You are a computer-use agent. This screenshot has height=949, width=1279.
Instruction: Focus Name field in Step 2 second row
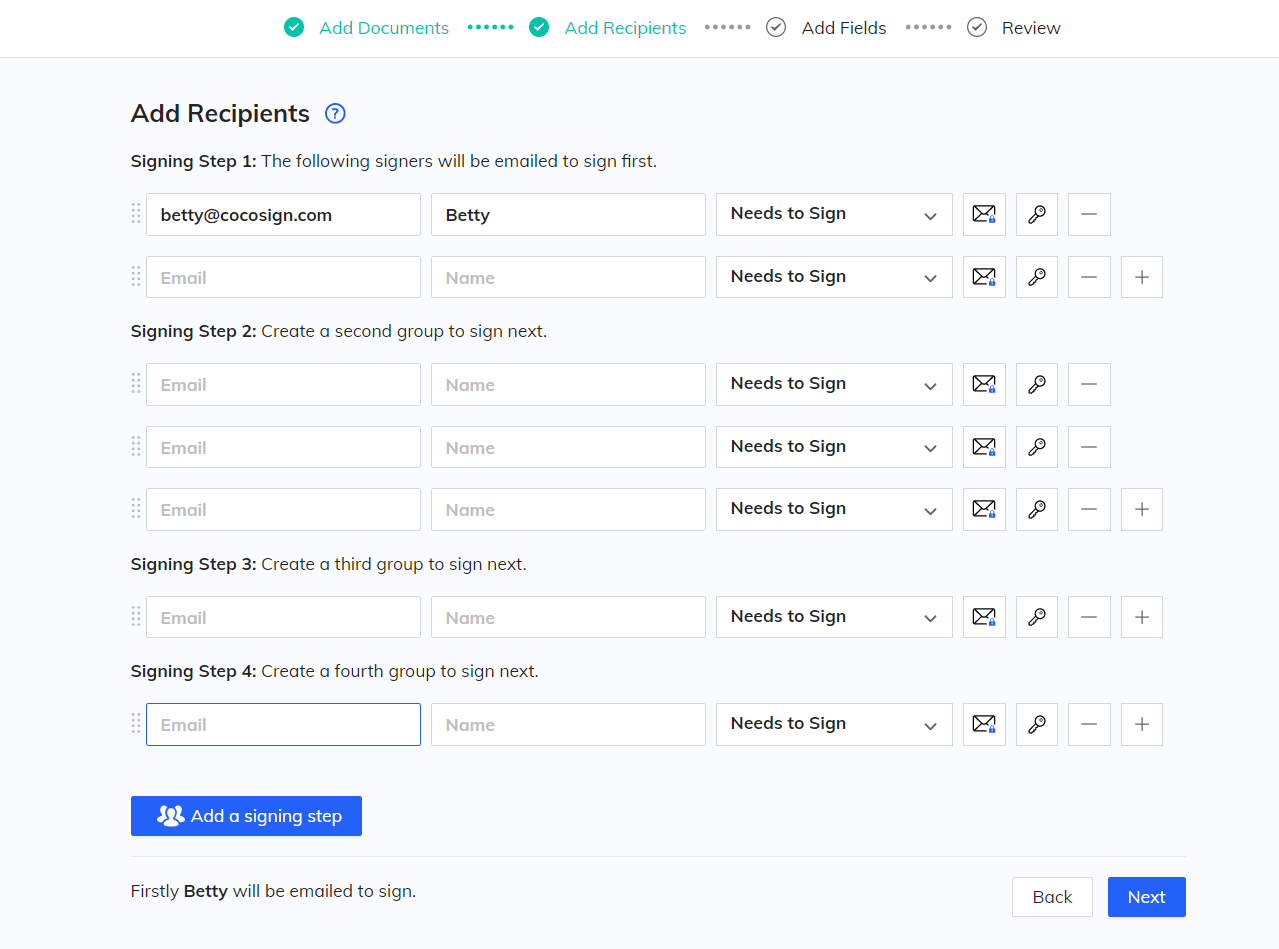click(x=568, y=447)
